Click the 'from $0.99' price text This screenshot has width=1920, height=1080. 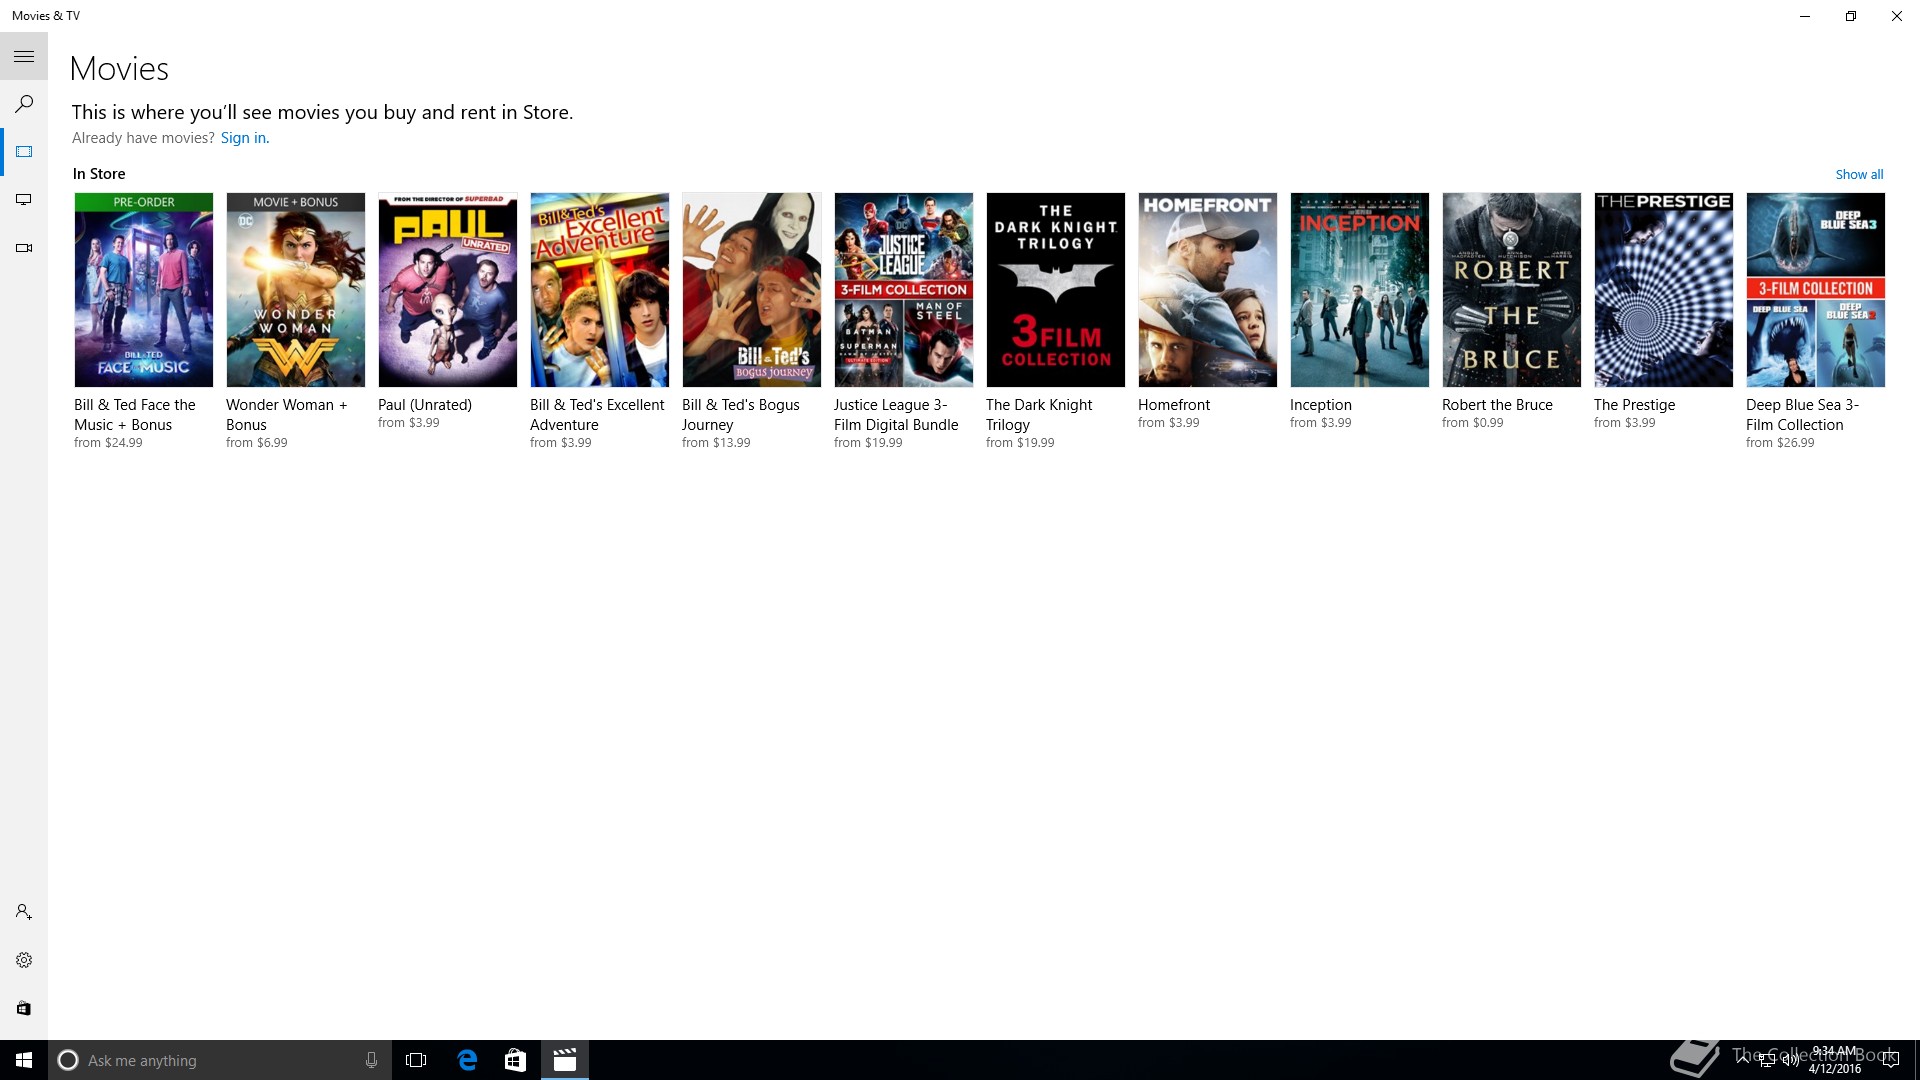pyautogui.click(x=1472, y=423)
